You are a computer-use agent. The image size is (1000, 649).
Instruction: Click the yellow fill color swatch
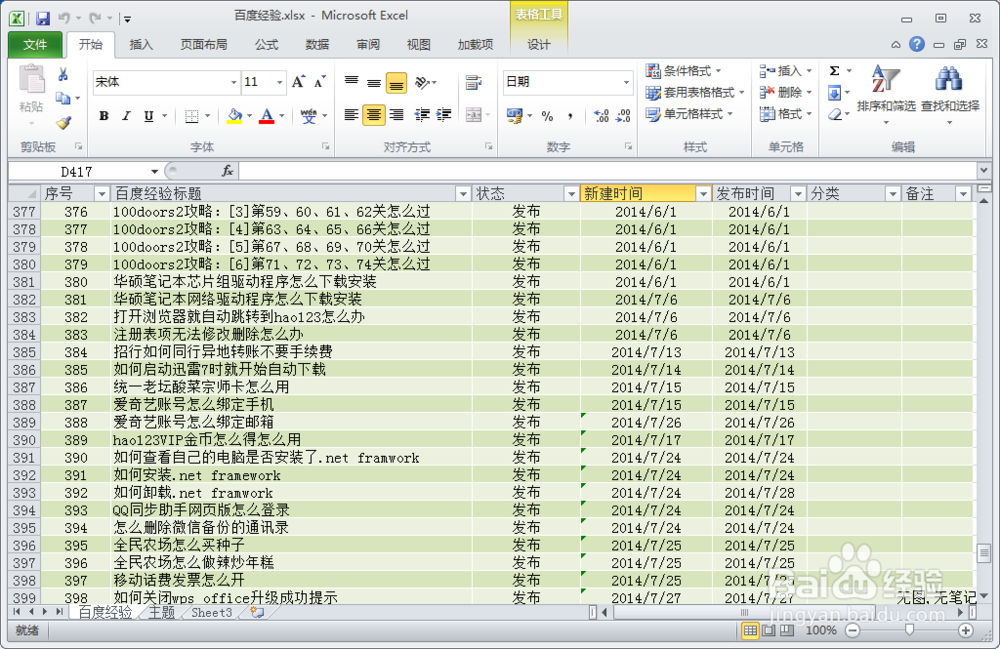tap(235, 116)
